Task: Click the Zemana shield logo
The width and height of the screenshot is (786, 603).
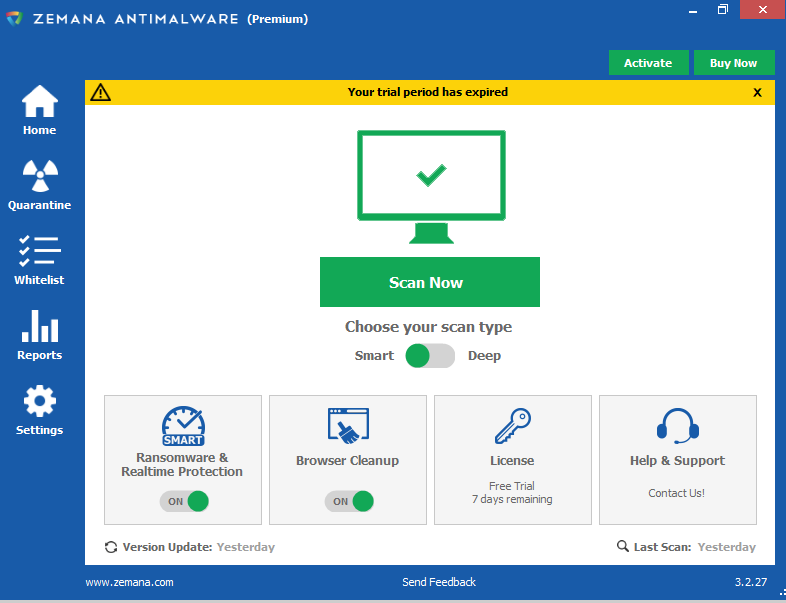Action: (15, 19)
